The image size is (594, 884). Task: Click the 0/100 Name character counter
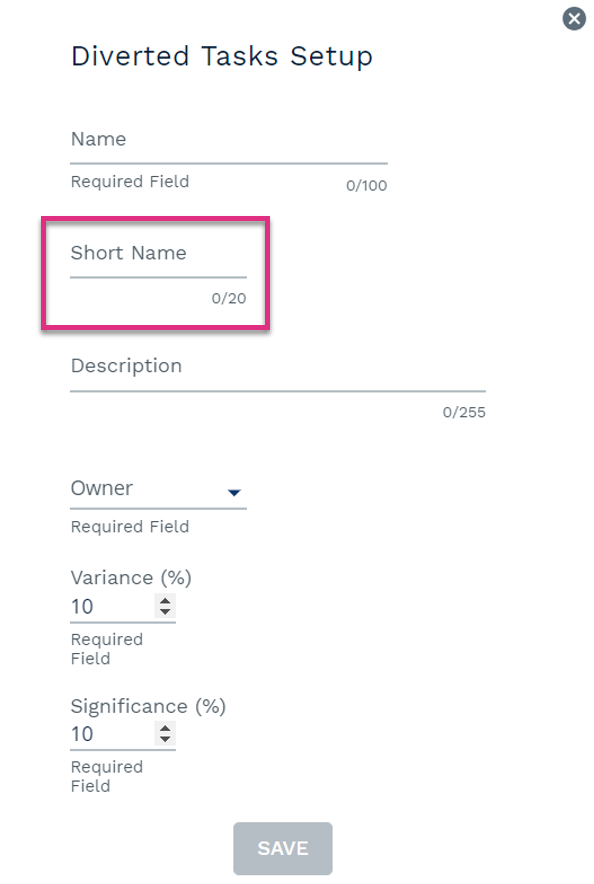tap(366, 185)
